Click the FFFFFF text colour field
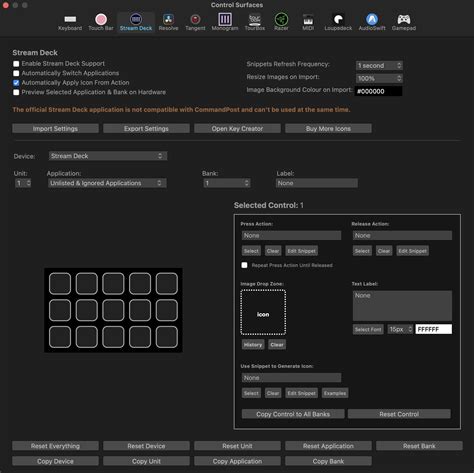This screenshot has width=474, height=473. point(434,329)
